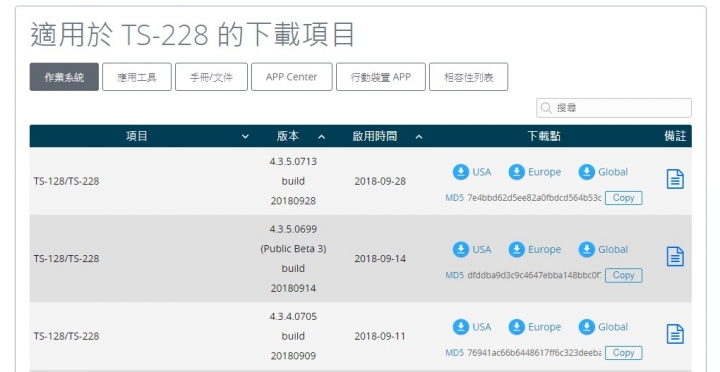Viewport: 720px width, 372px height.
Task: Click into the 搜尋 search field
Action: [614, 108]
